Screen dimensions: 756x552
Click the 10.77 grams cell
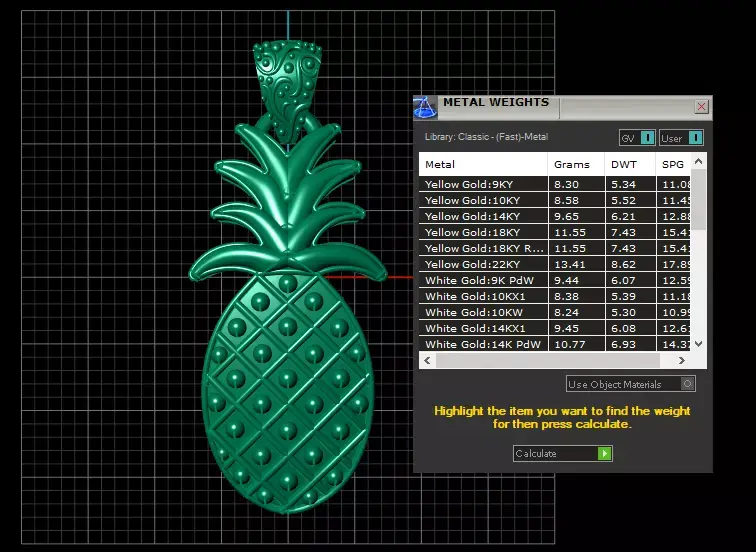pos(576,344)
